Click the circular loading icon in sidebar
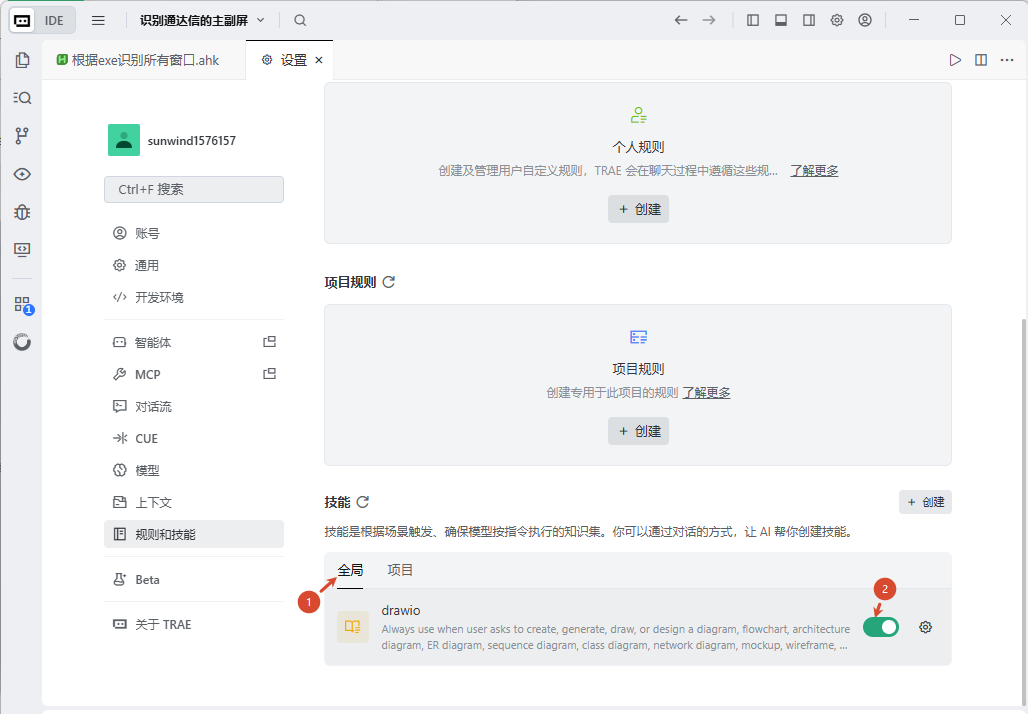1028x714 pixels. click(x=22, y=342)
